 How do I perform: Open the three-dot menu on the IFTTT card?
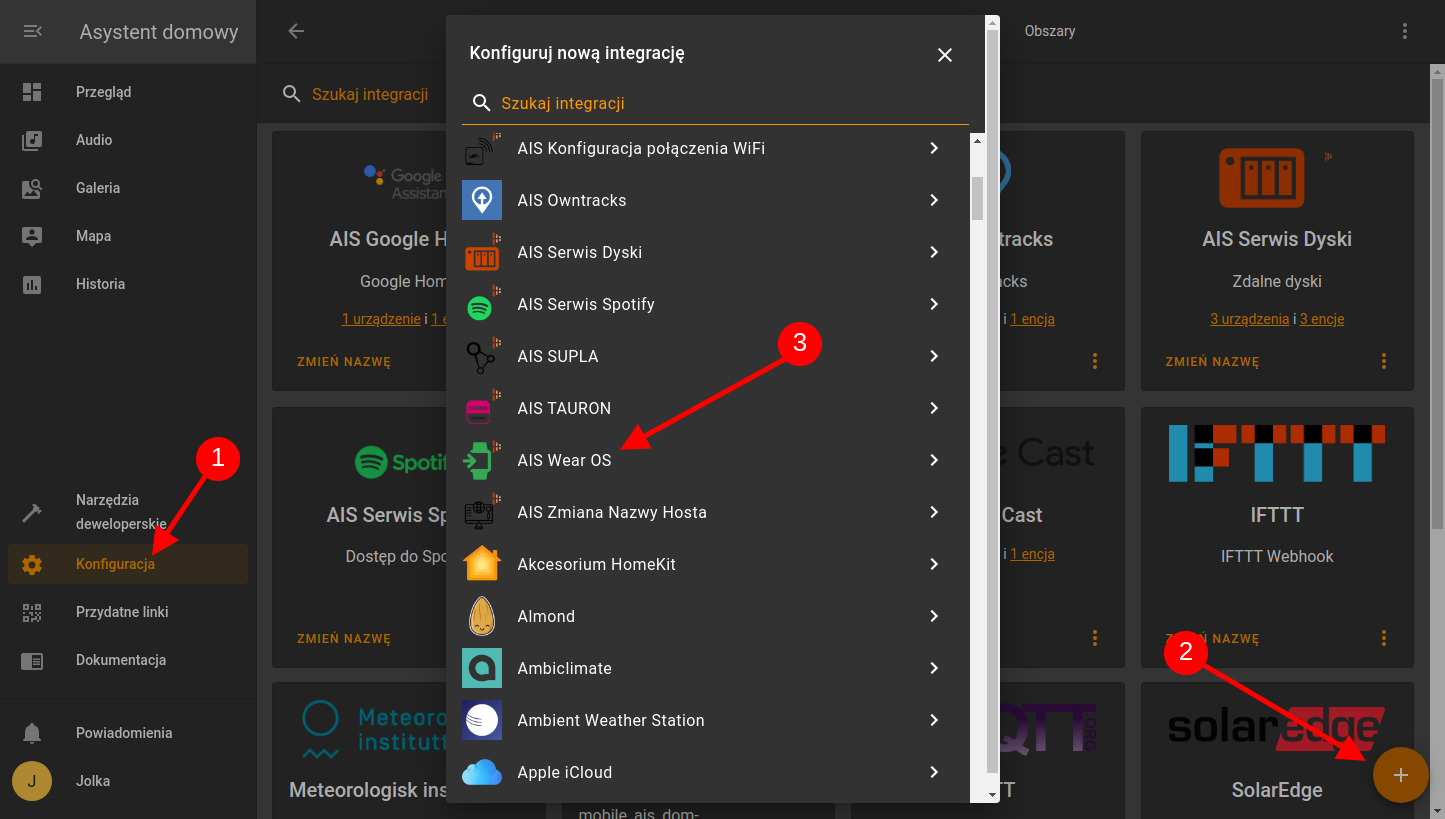(1384, 638)
